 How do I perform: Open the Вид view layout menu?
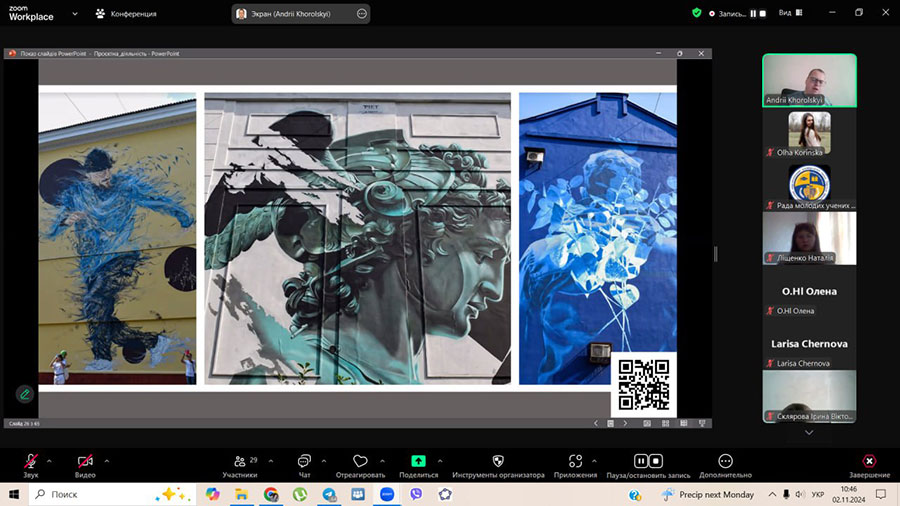point(790,13)
